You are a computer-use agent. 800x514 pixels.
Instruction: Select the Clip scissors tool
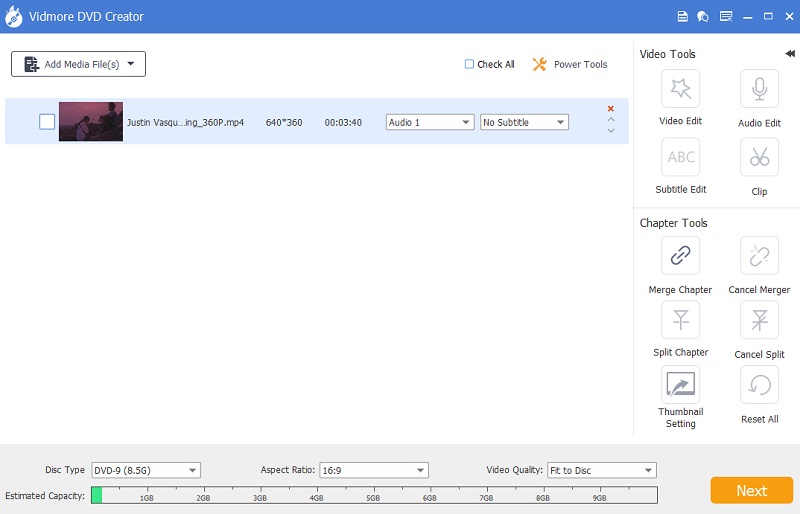[x=759, y=157]
